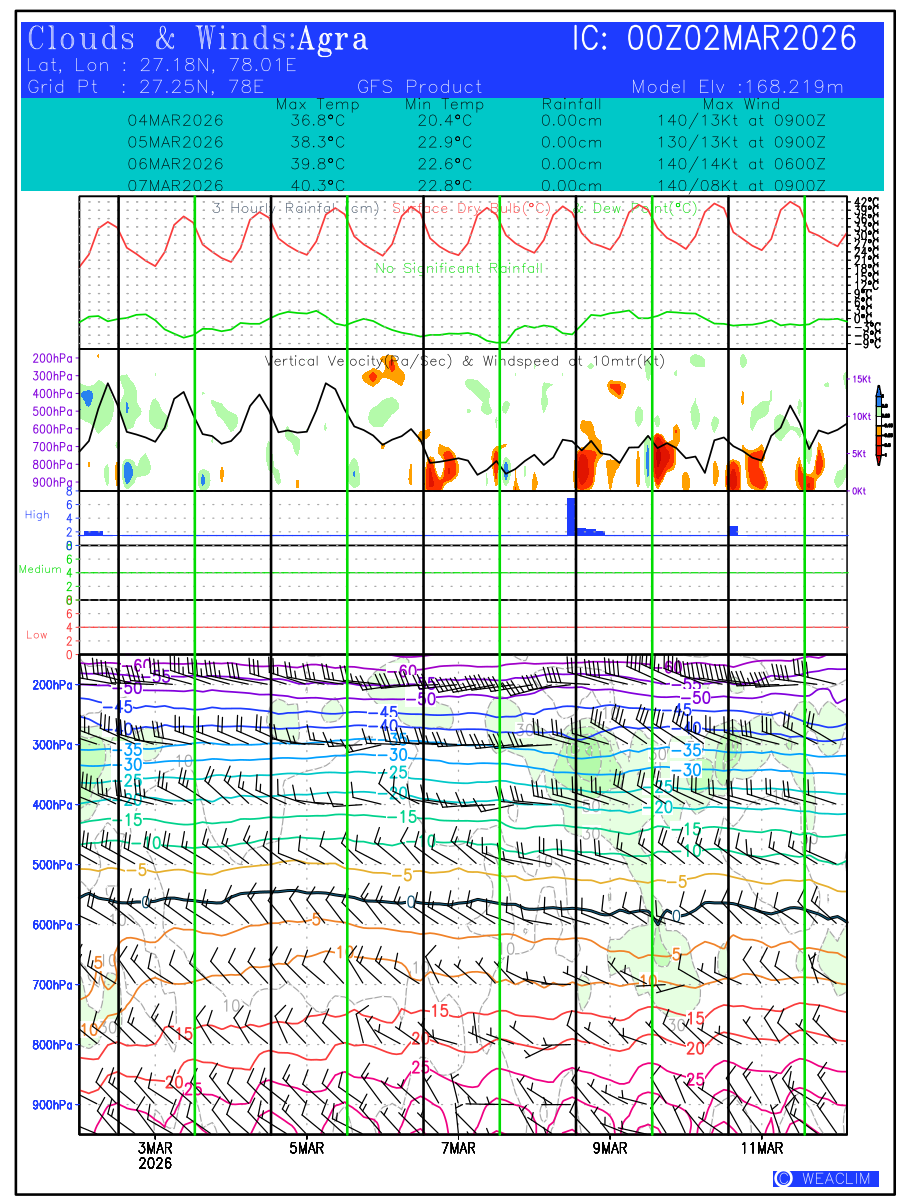Select the Low cloud panel label

pyautogui.click(x=37, y=635)
